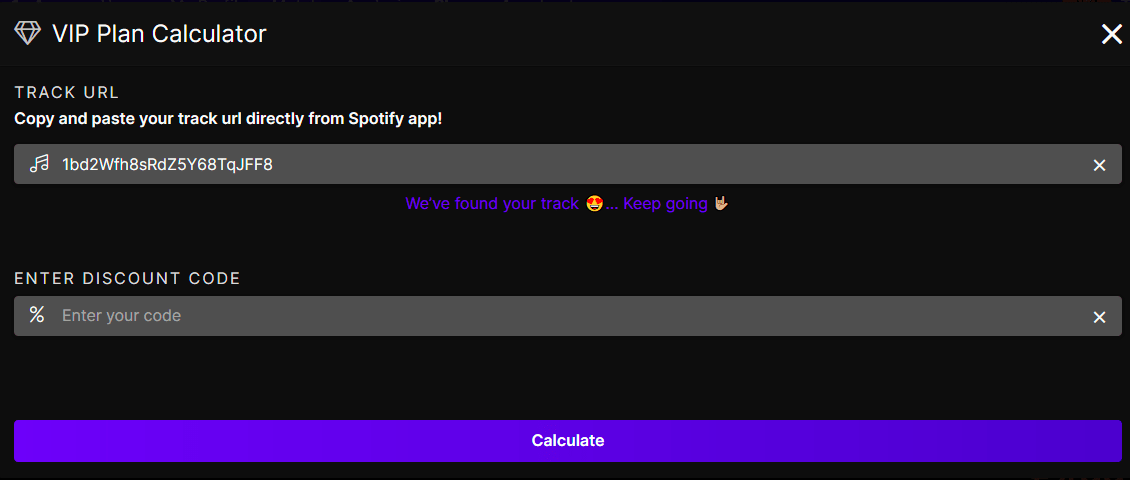Viewport: 1130px width, 480px height.
Task: Click the diamond VIP icon
Action: point(27,33)
